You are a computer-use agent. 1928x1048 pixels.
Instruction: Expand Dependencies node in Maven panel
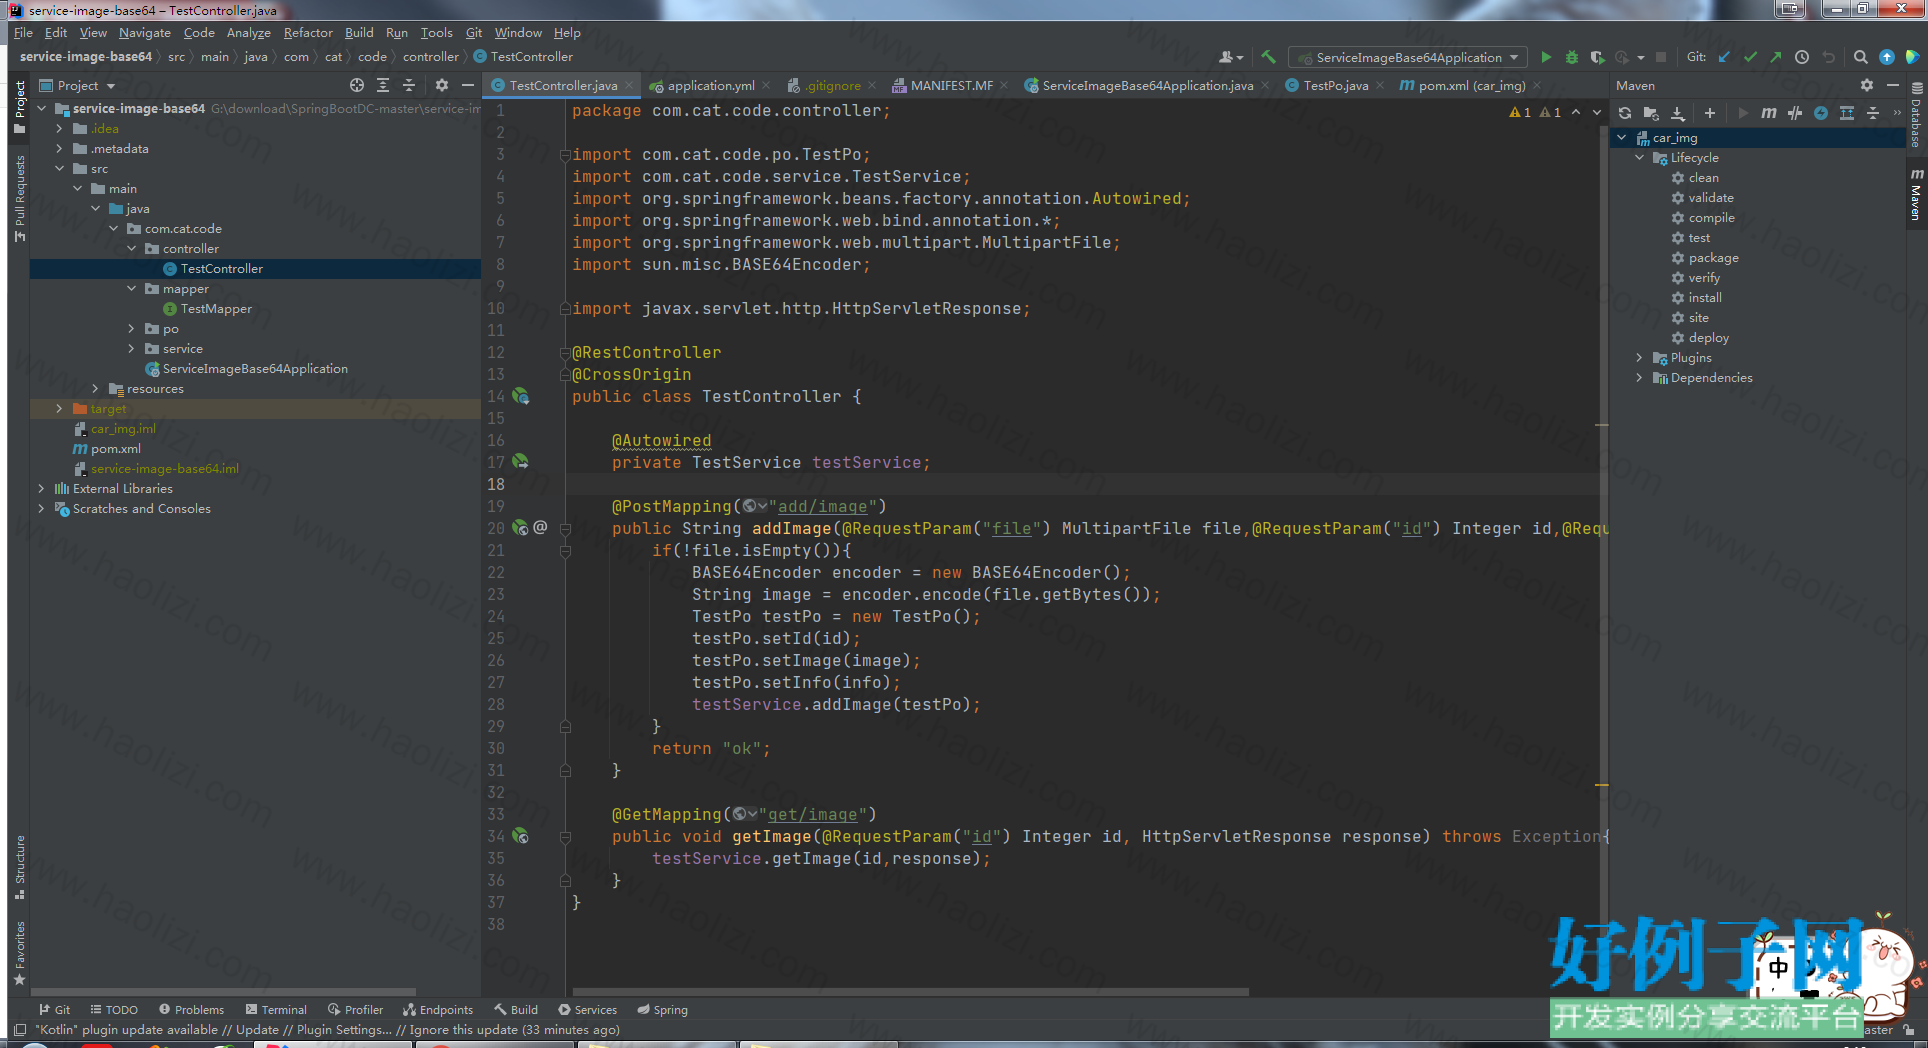pos(1640,378)
